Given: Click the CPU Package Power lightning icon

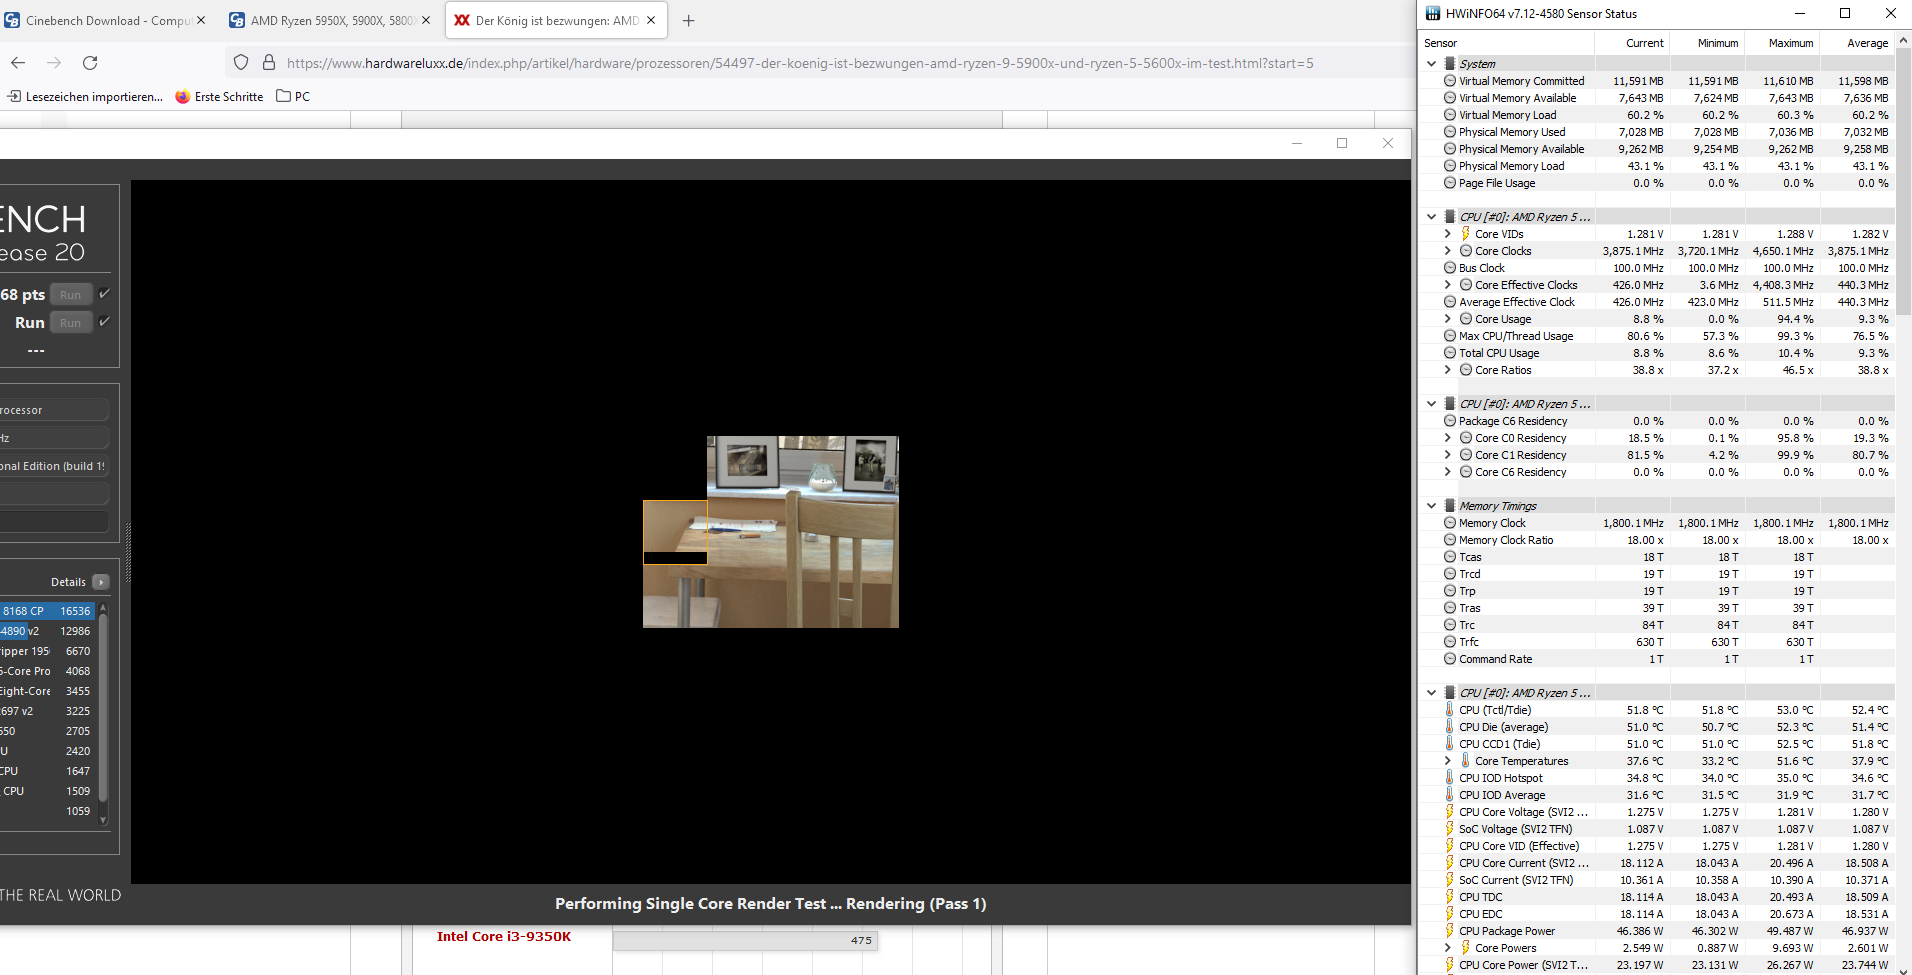Looking at the screenshot, I should [x=1451, y=931].
